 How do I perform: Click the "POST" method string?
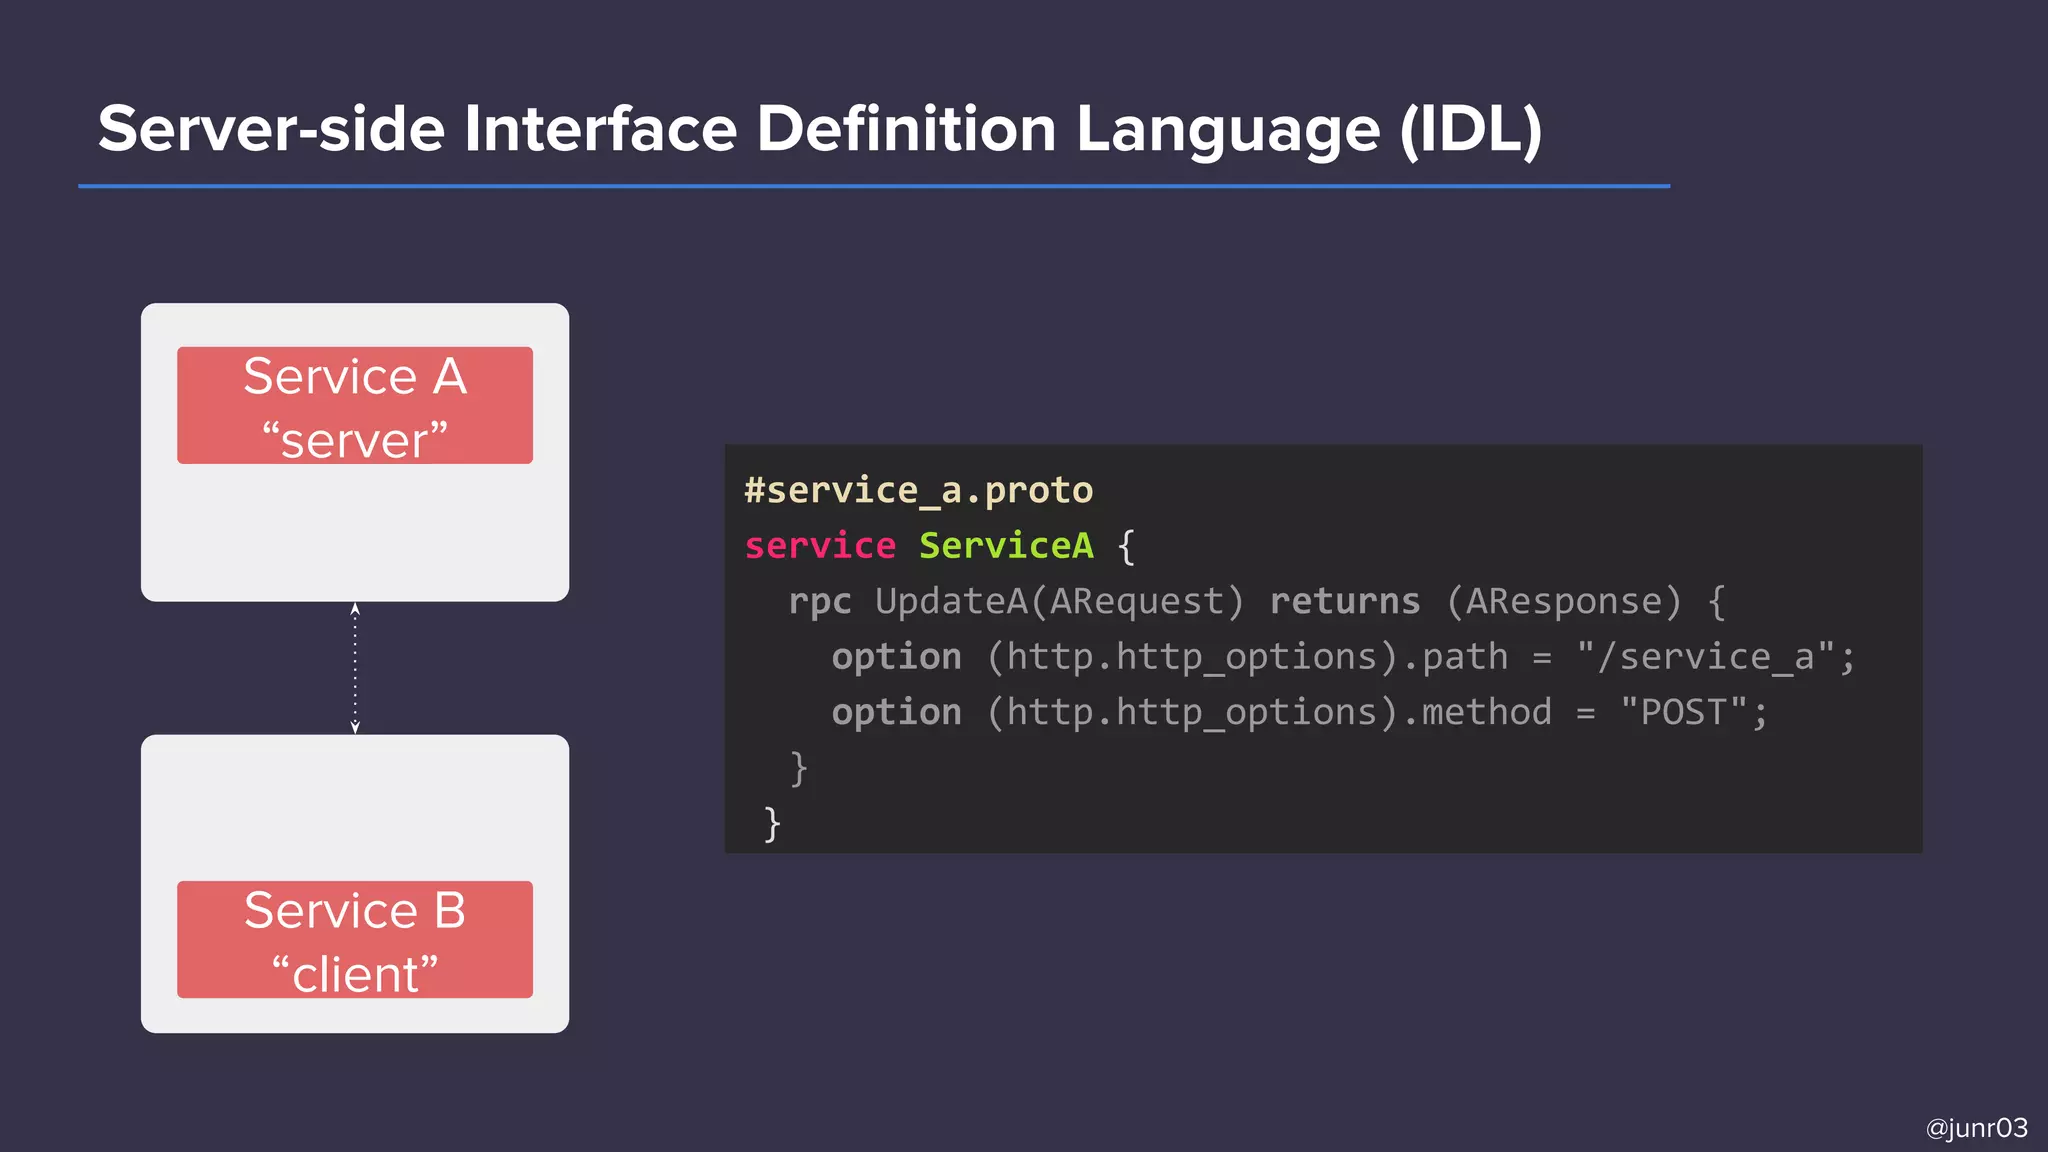point(1684,712)
